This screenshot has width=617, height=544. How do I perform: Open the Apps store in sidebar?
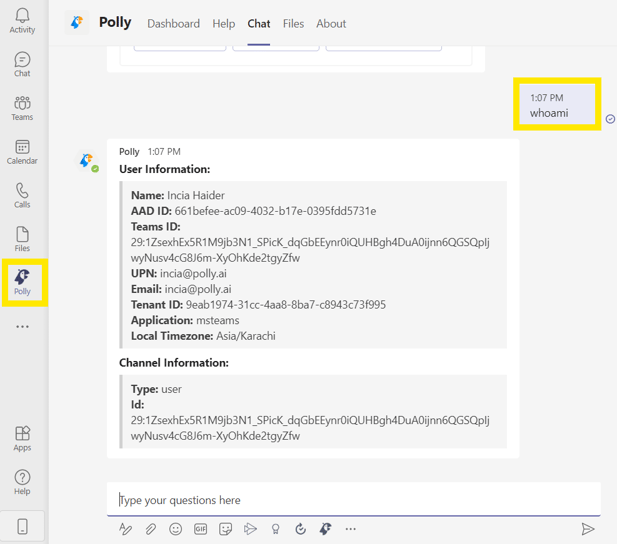point(22,439)
